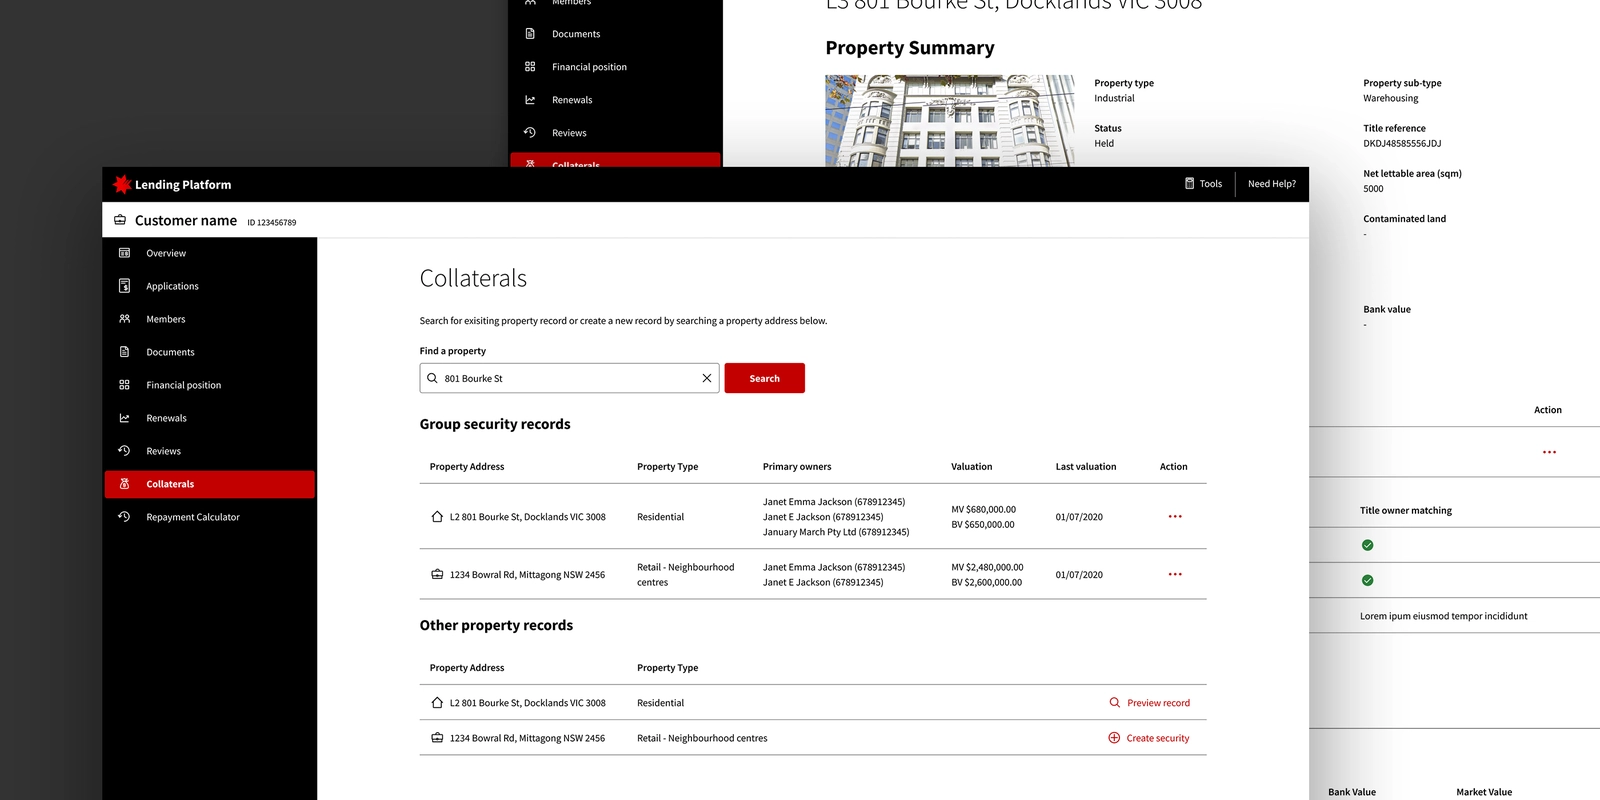1600x800 pixels.
Task: Open Documents in the front window sidebar
Action: 210,352
